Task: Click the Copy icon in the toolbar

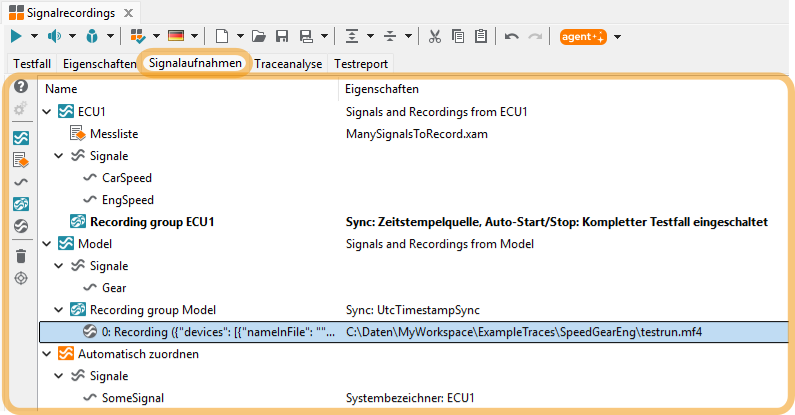Action: [458, 36]
